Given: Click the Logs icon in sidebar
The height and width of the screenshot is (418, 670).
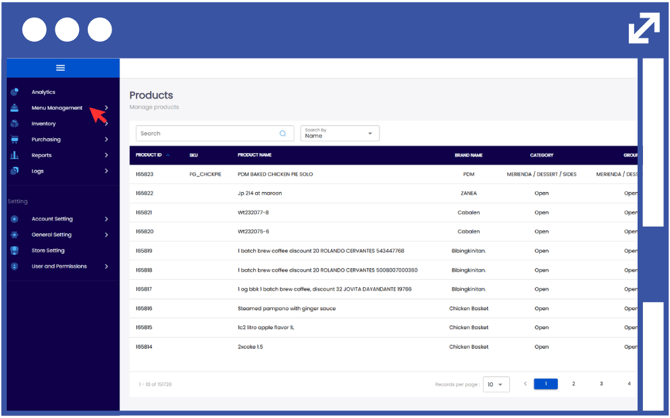Looking at the screenshot, I should pyautogui.click(x=14, y=171).
